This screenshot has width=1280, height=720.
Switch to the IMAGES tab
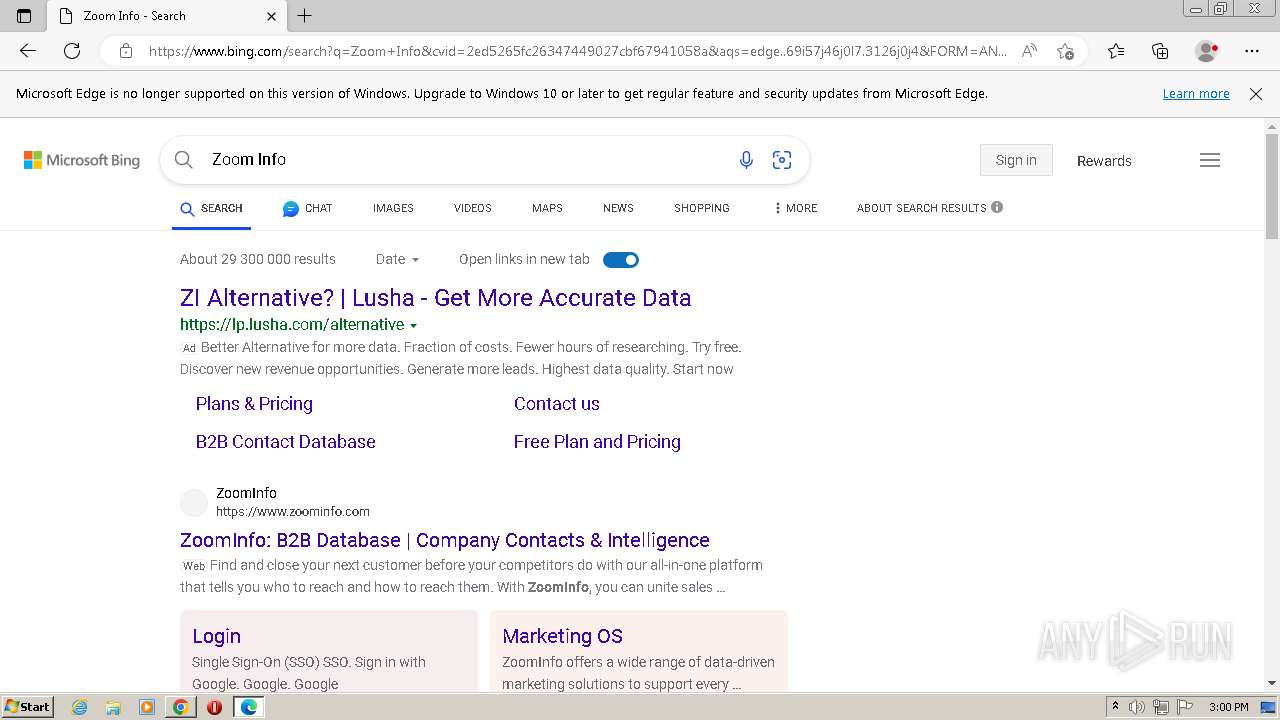click(x=393, y=208)
